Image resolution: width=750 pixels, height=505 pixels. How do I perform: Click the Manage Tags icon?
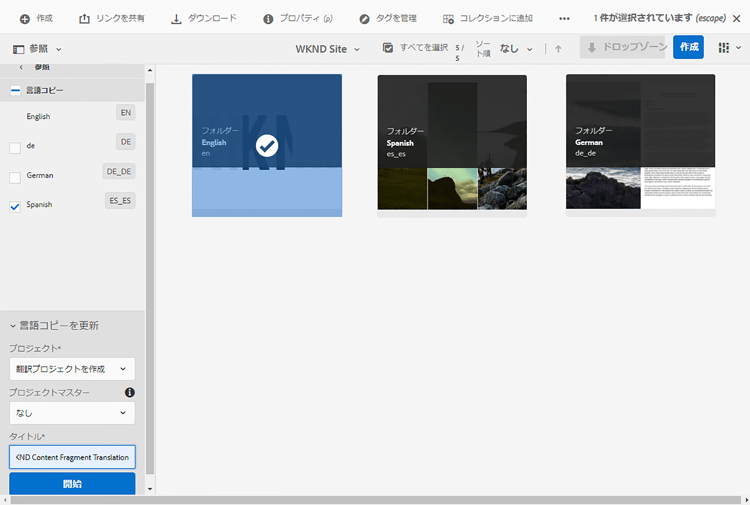(364, 19)
